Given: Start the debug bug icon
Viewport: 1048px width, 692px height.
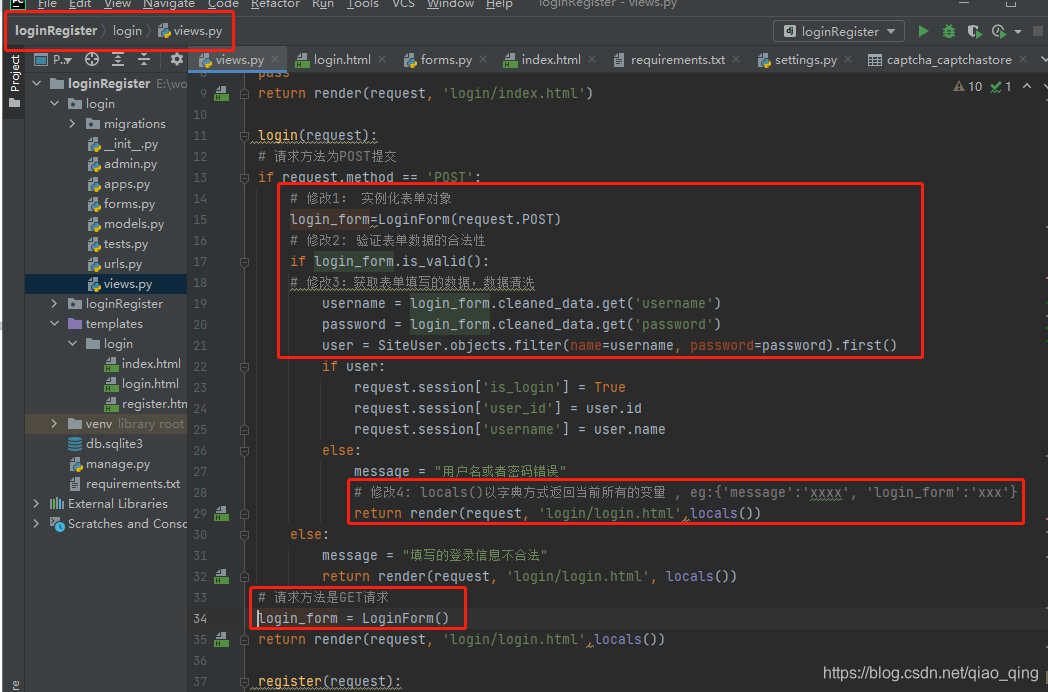Looking at the screenshot, I should click(948, 31).
